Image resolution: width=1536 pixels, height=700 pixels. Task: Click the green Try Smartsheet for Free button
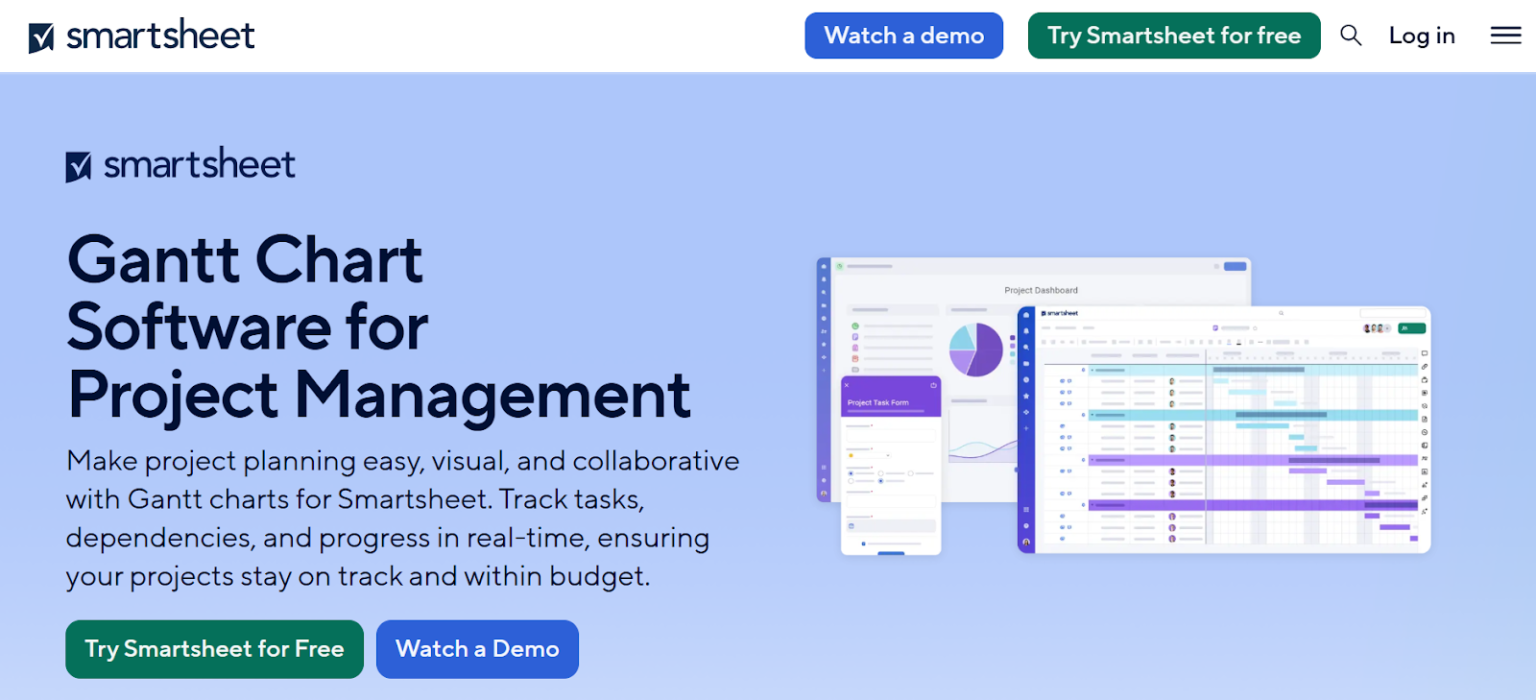point(214,649)
